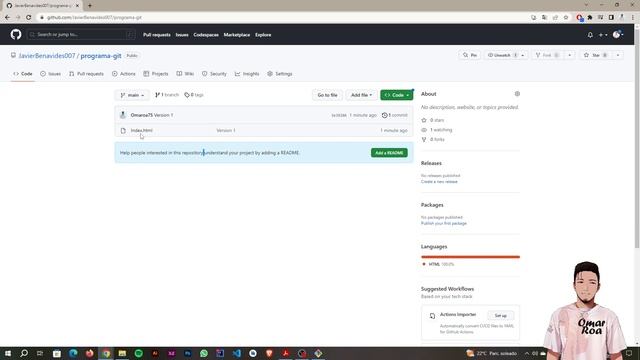This screenshot has height=360, width=640.
Task: Open Visual Studio Code from taskbar
Action: (236, 353)
